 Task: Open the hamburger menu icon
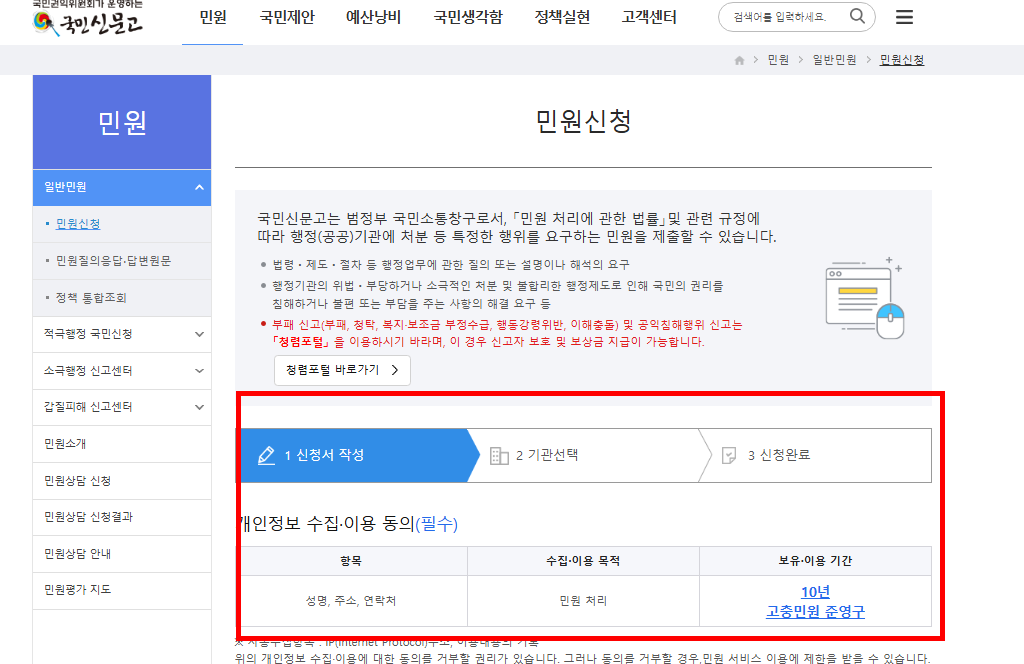pyautogui.click(x=904, y=17)
